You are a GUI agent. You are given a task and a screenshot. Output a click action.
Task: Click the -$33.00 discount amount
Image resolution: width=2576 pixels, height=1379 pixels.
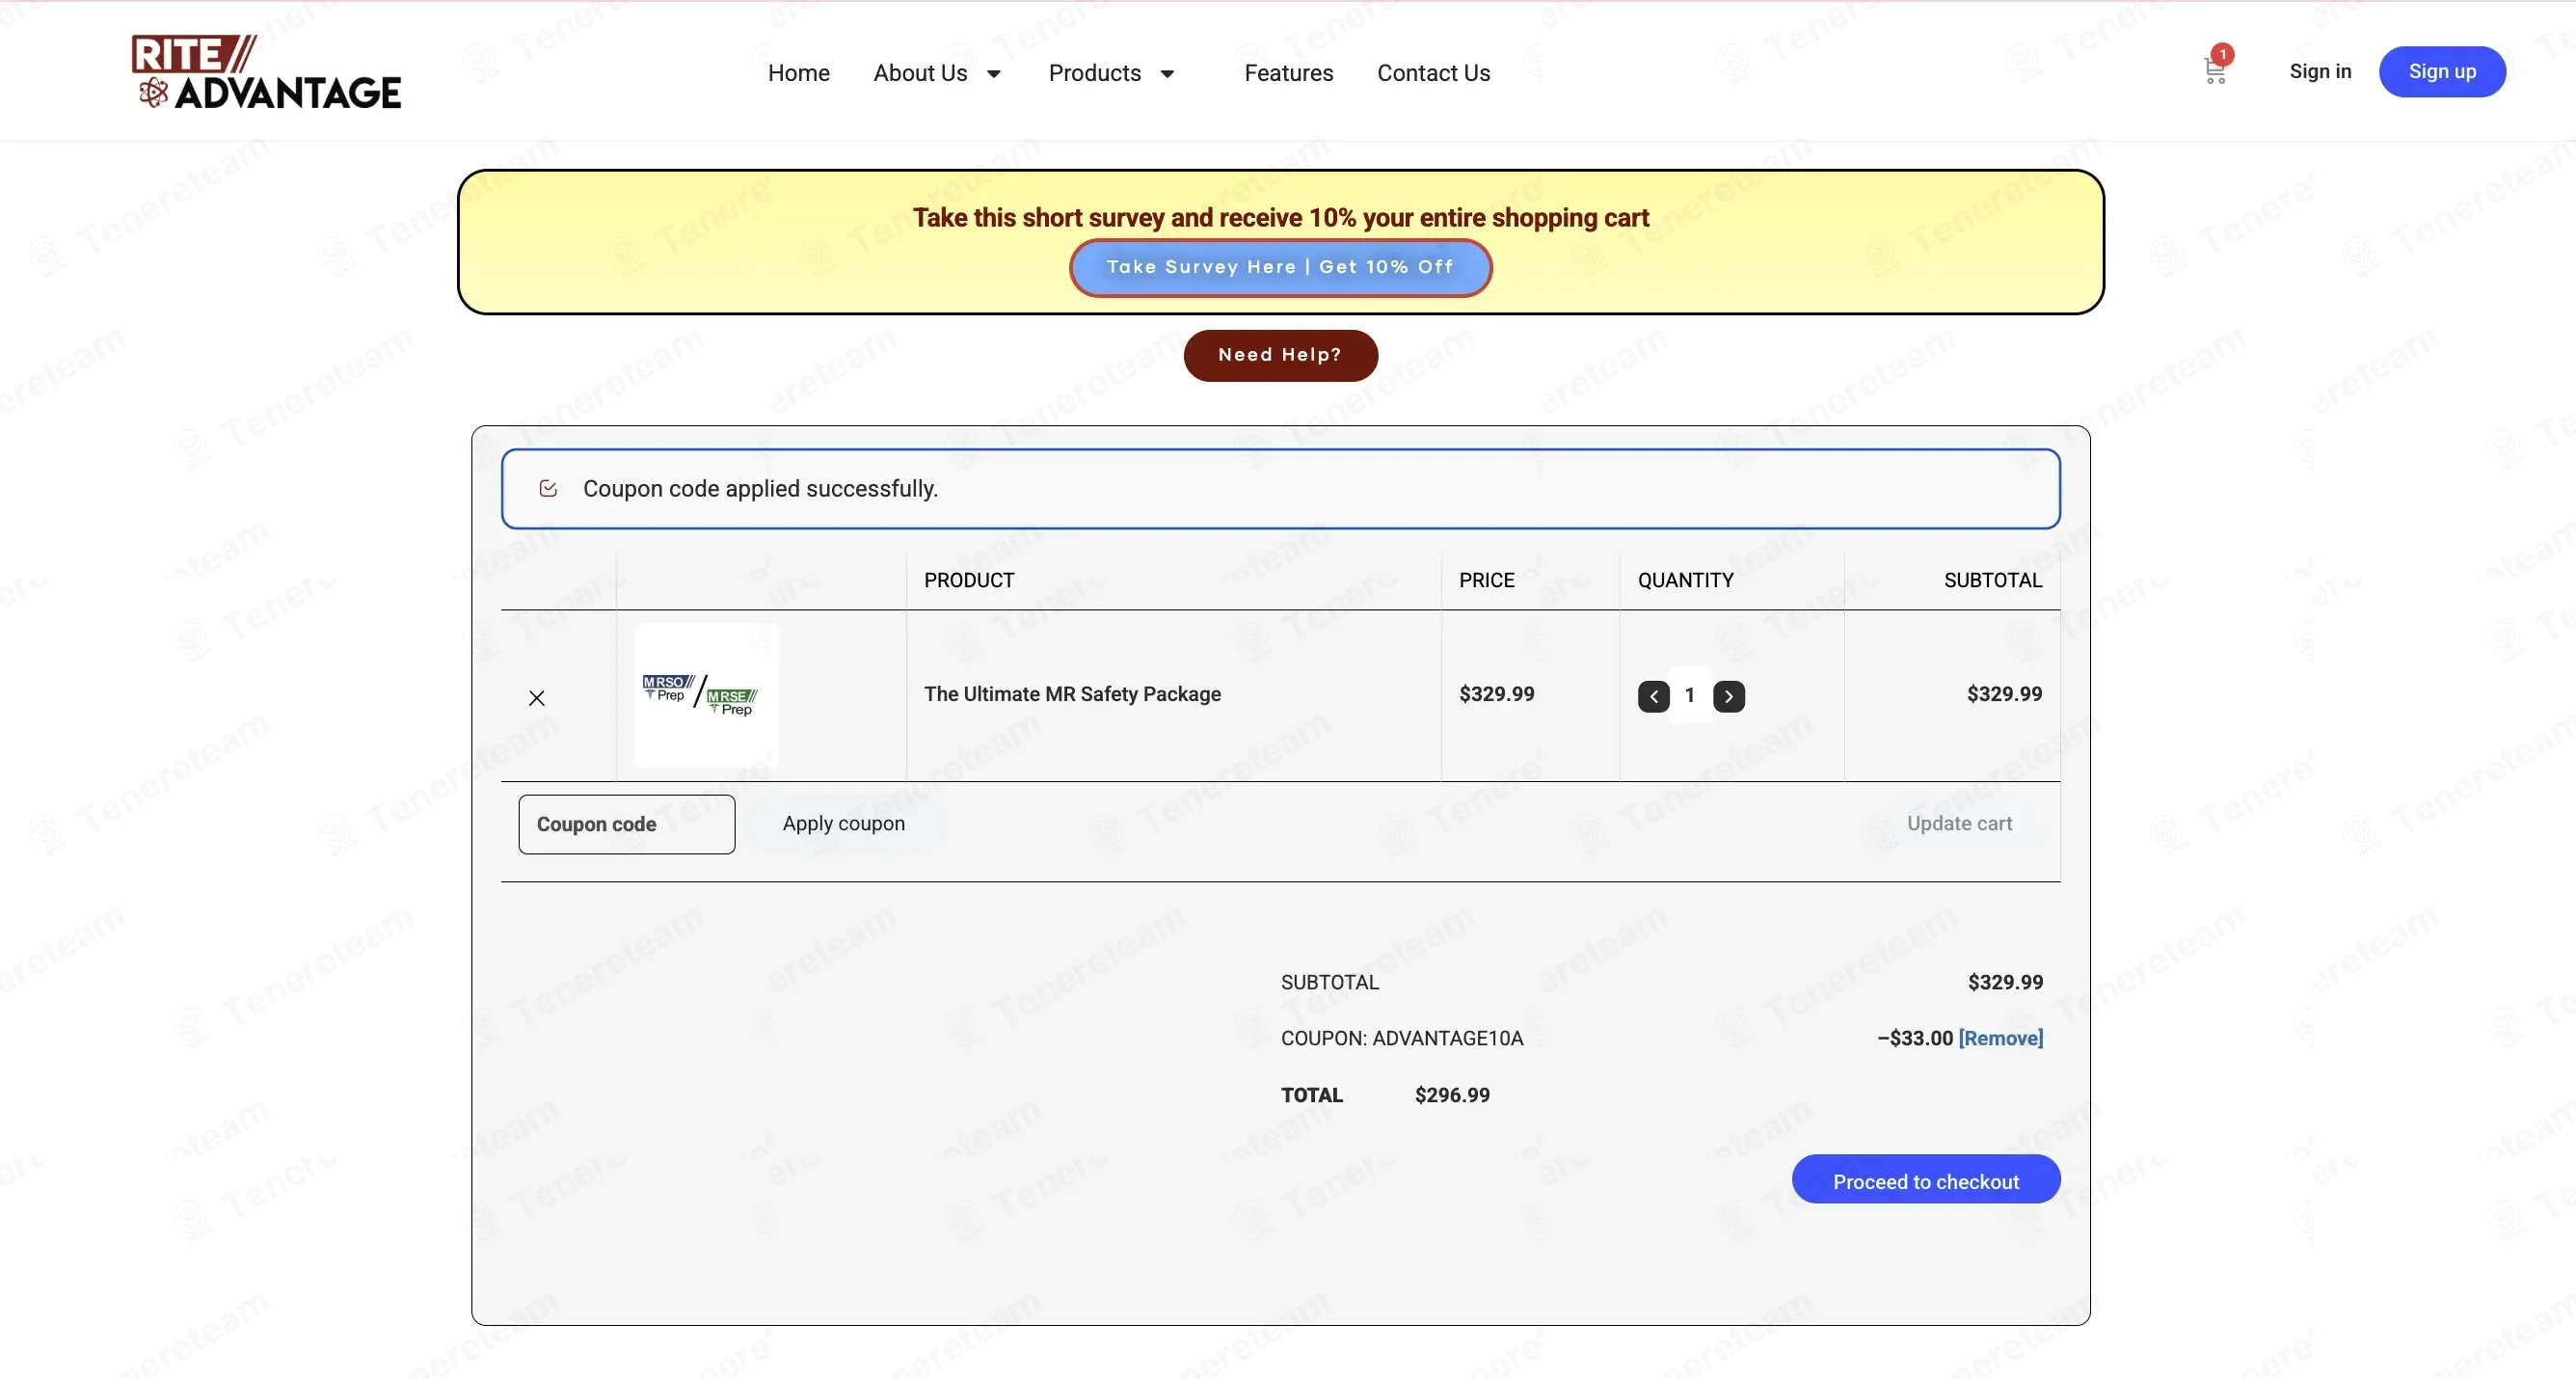pyautogui.click(x=1915, y=1038)
